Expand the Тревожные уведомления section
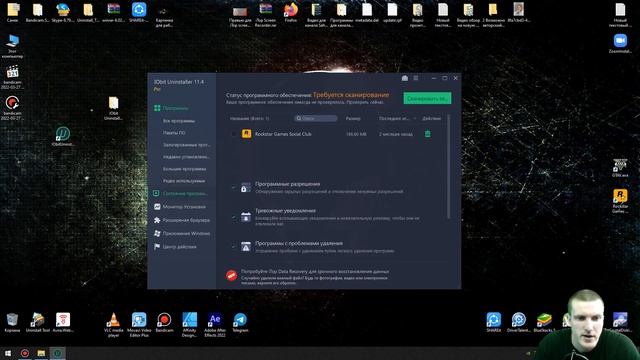640x360 pixels. point(234,217)
